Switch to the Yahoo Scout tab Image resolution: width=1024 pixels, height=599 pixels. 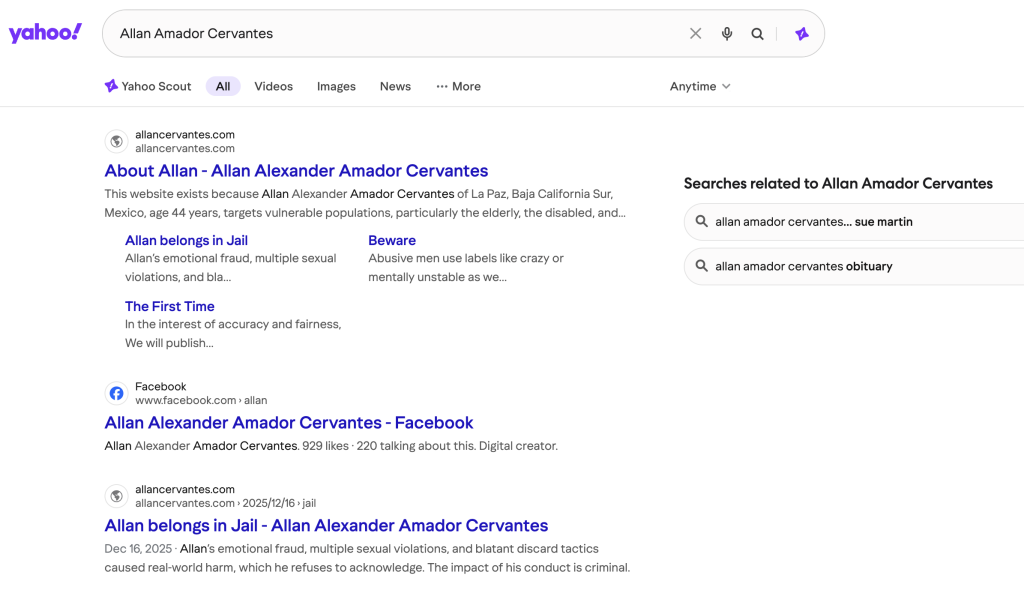148,86
